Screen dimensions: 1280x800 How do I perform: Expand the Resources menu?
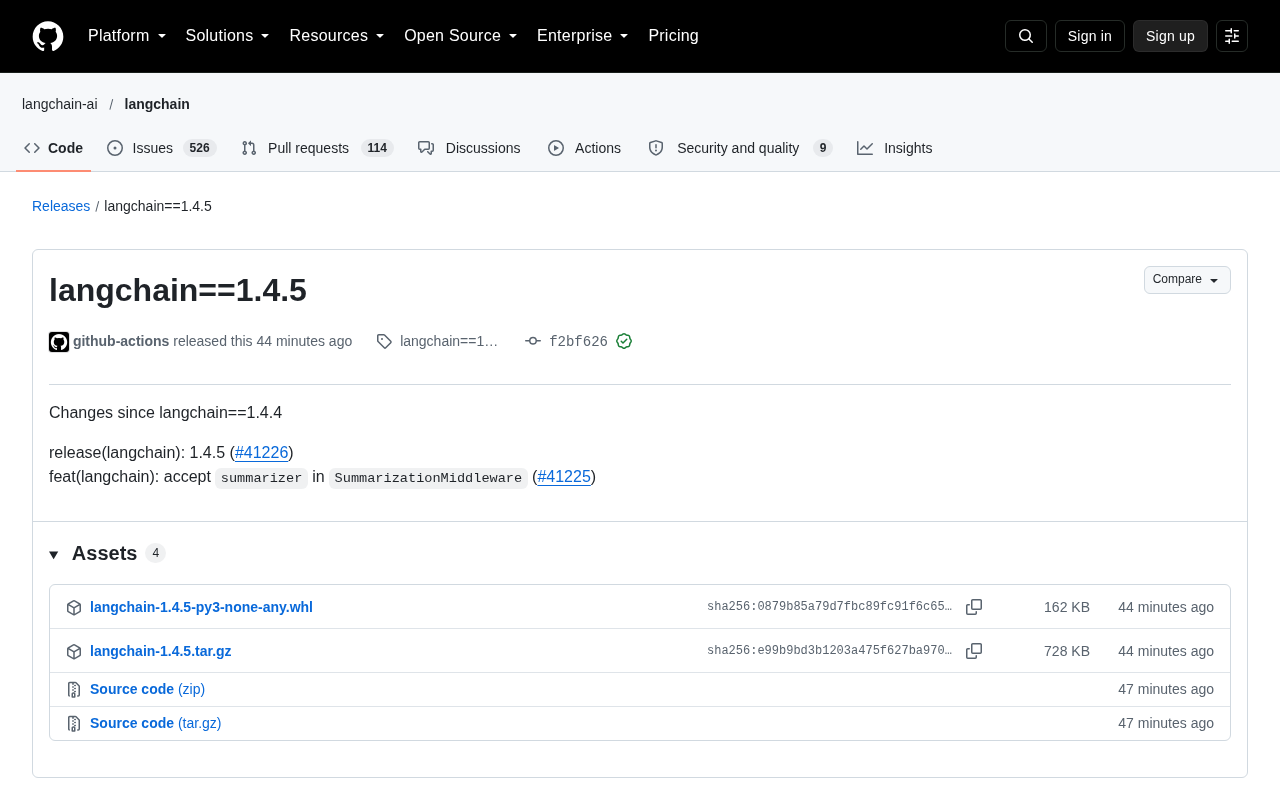click(337, 36)
